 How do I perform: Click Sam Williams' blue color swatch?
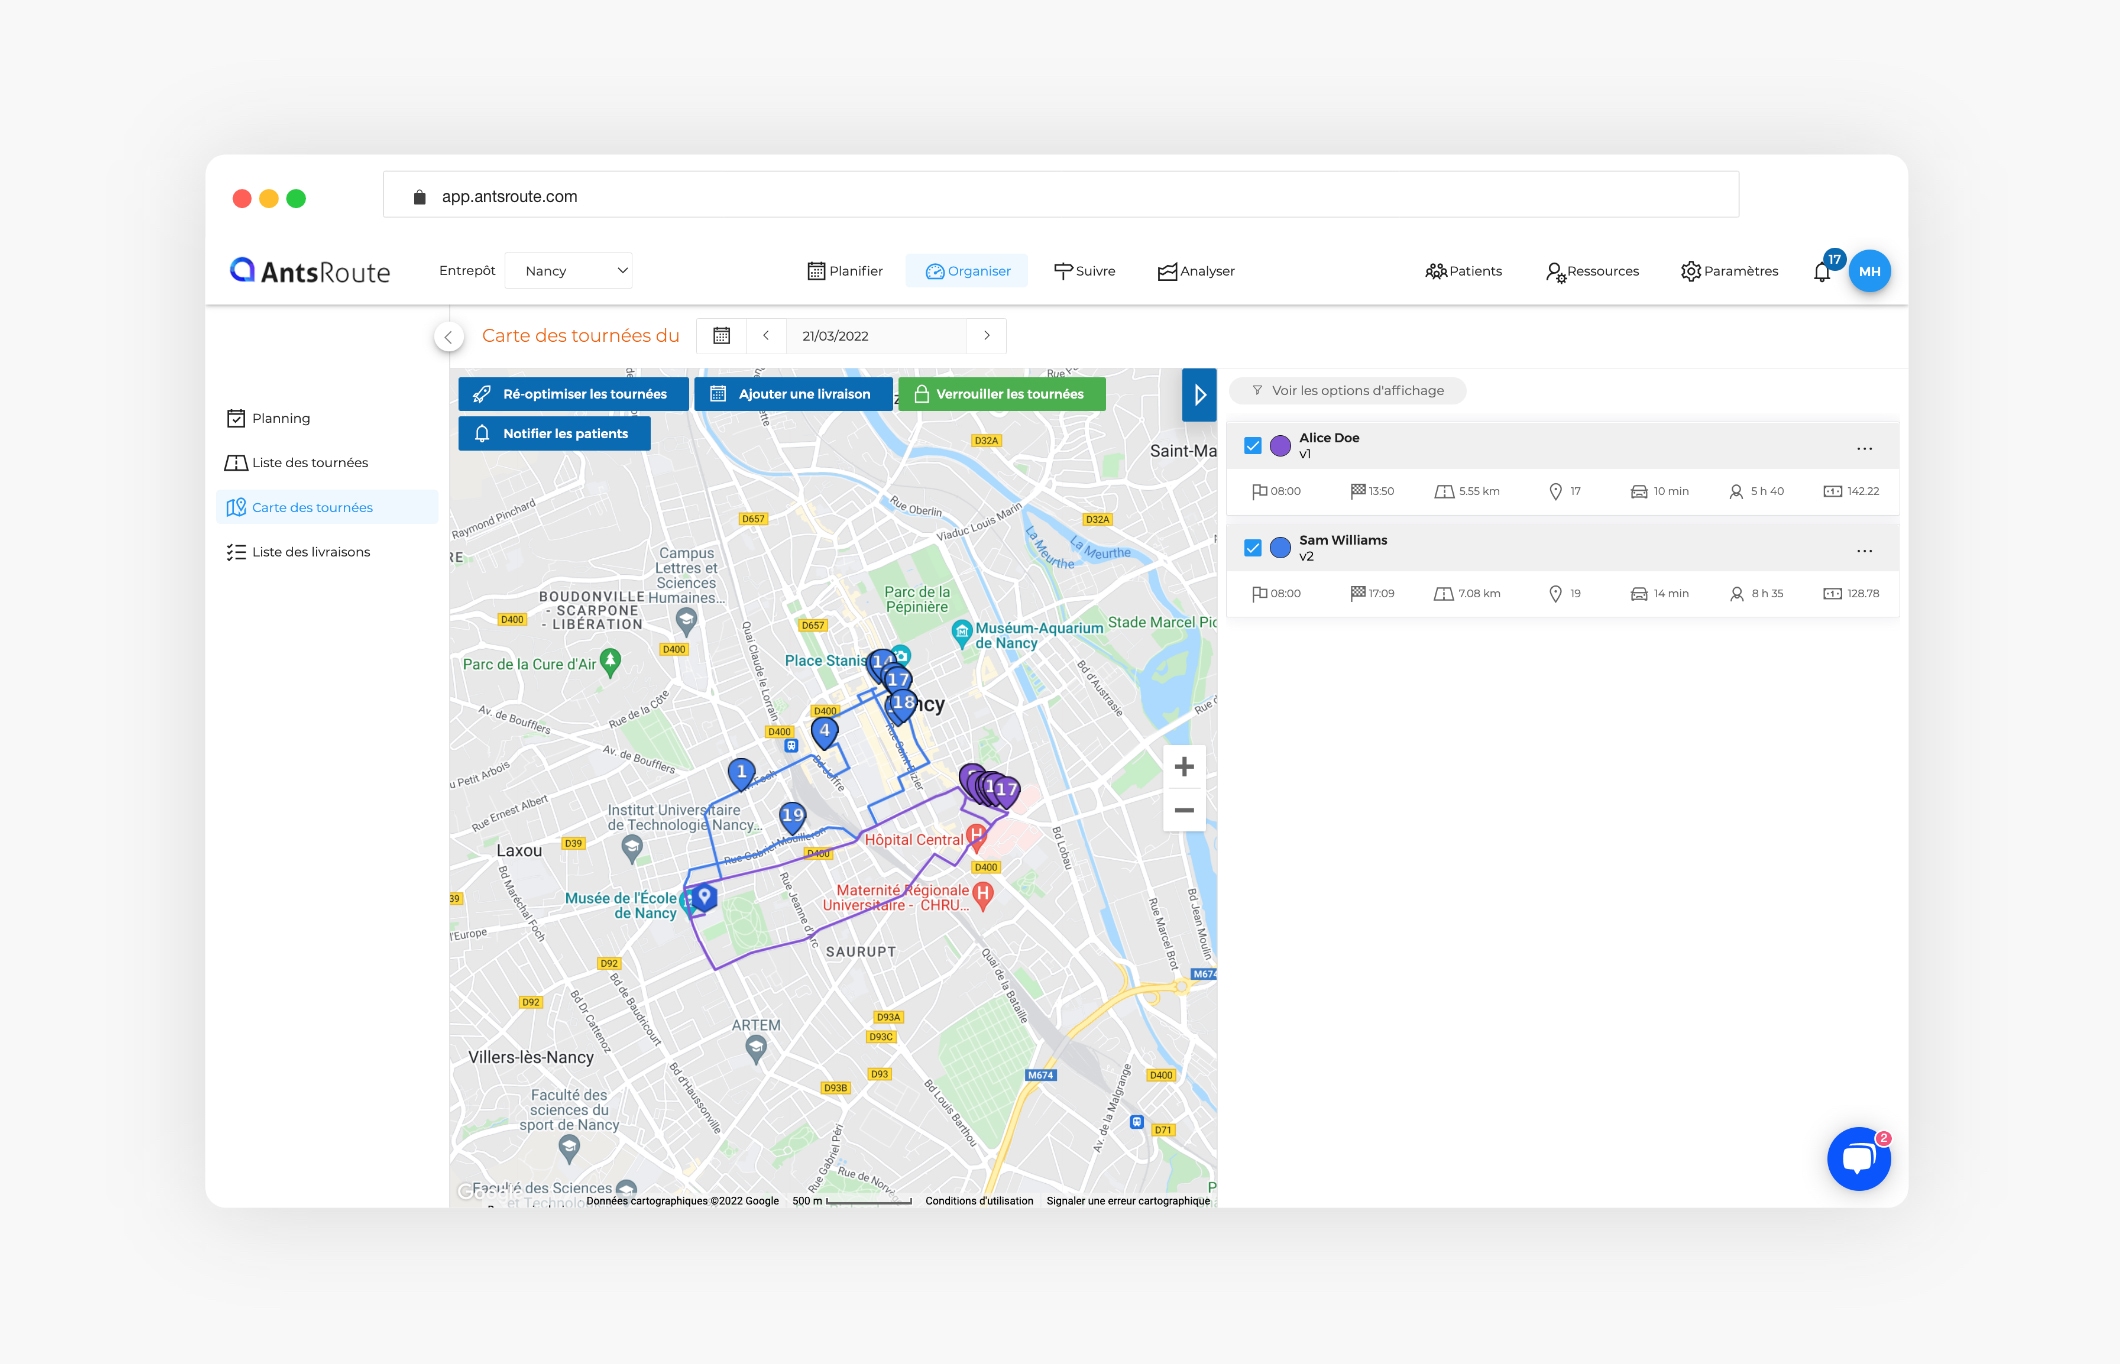tap(1280, 548)
